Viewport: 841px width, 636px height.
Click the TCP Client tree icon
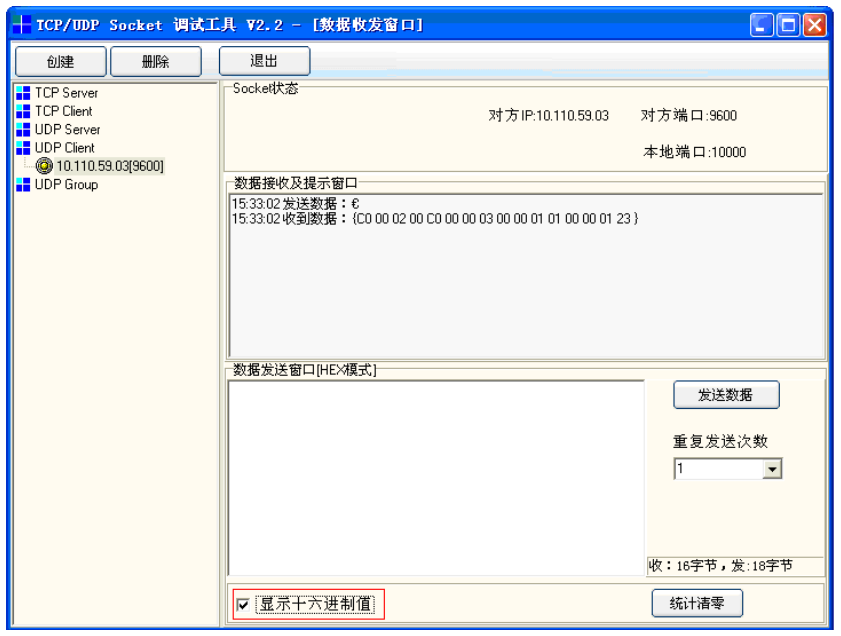pyautogui.click(x=24, y=111)
